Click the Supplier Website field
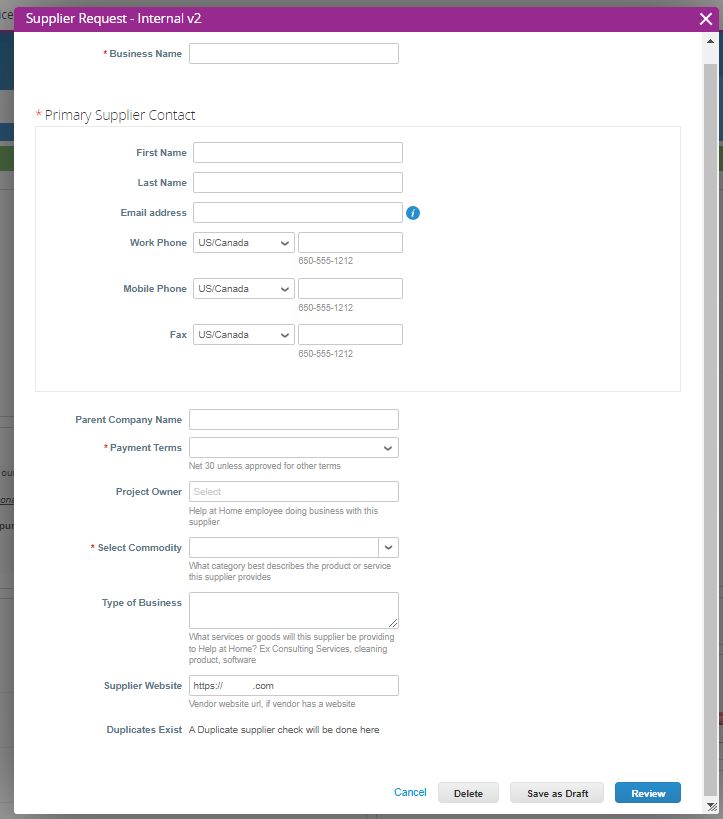 tap(294, 685)
